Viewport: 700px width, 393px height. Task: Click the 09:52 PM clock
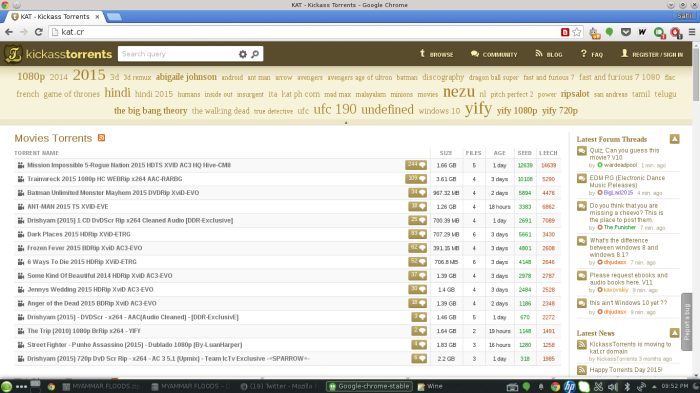[x=675, y=386]
